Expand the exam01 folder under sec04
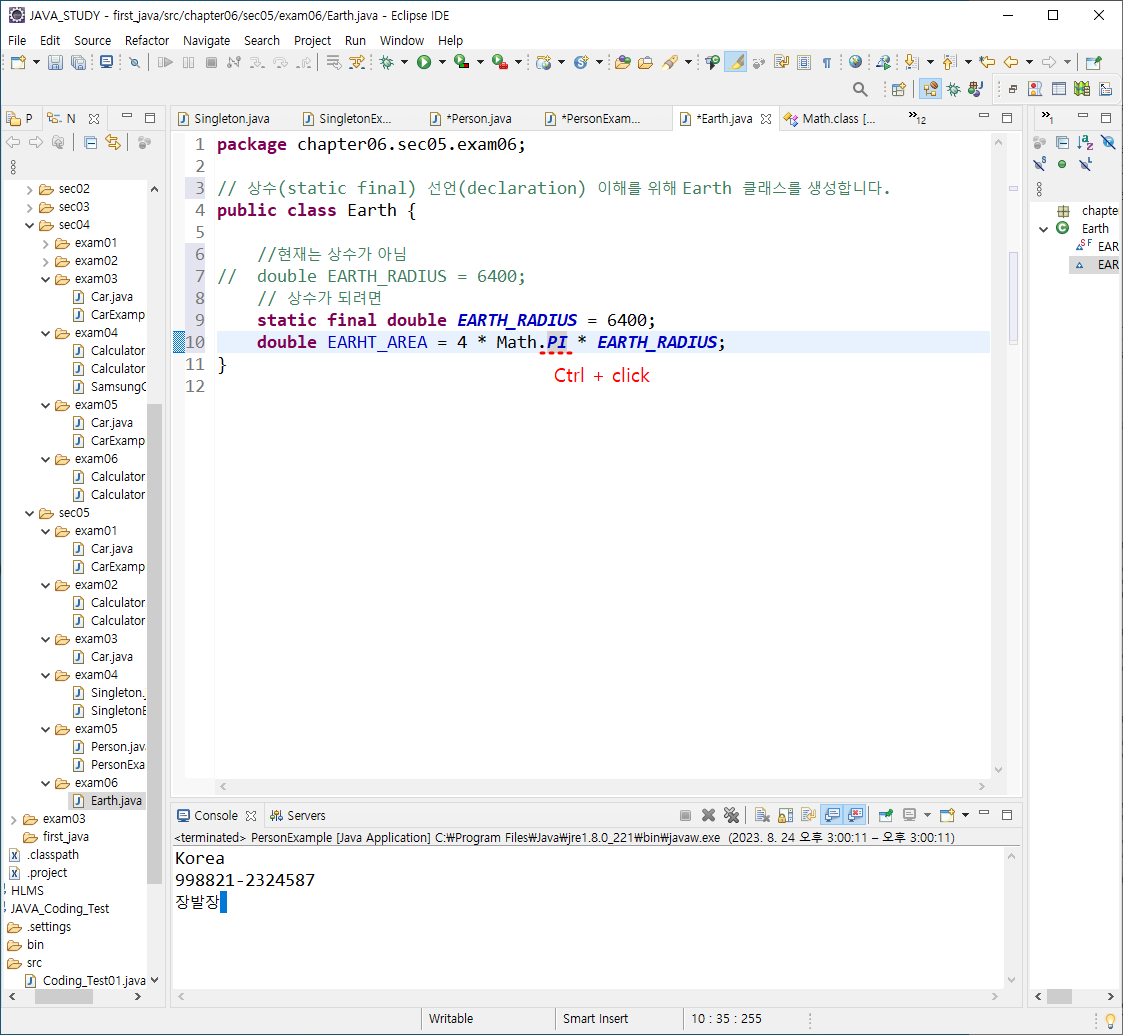Screen dimensions: 1123x1035 [46, 244]
